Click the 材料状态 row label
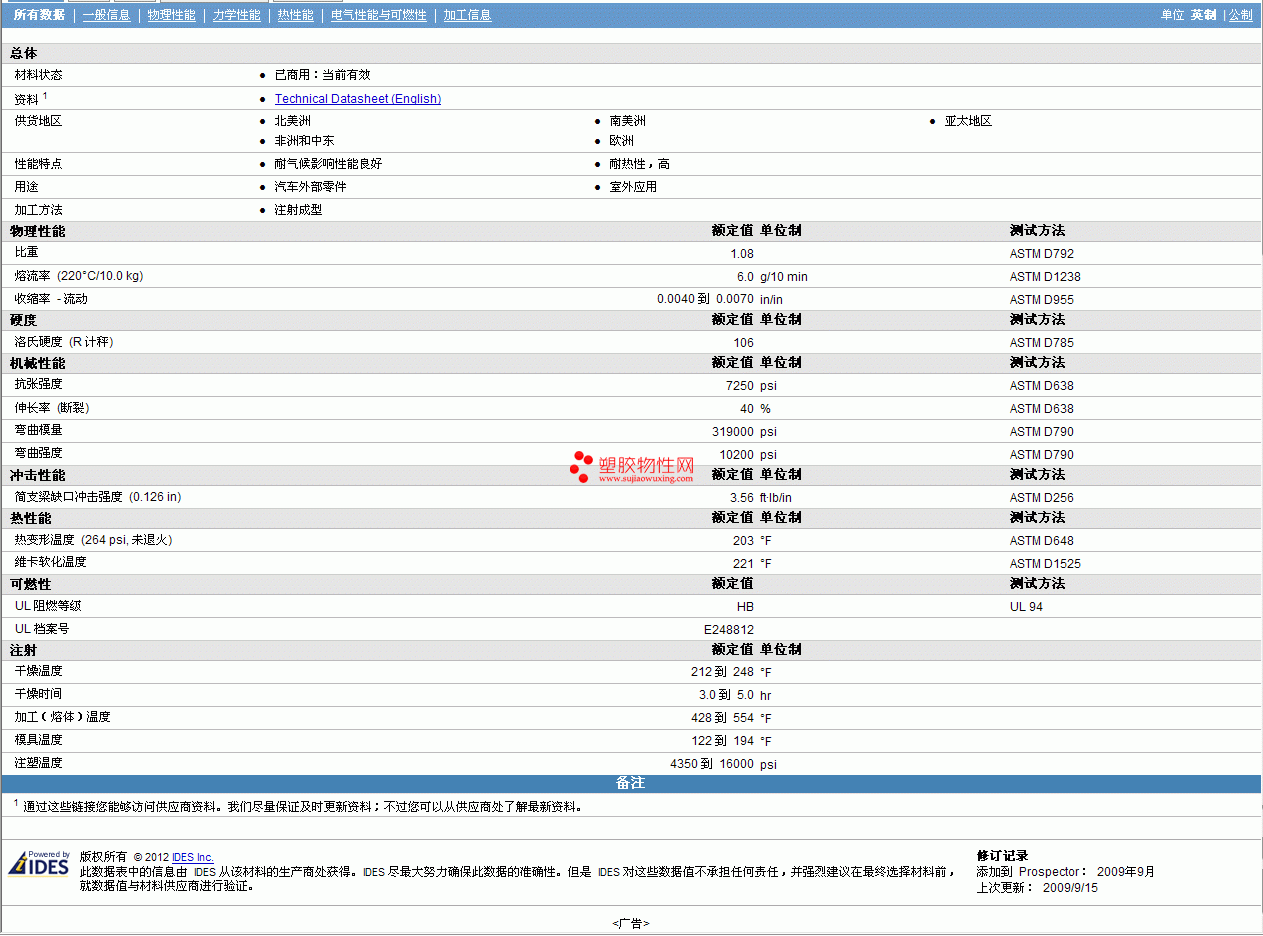 [x=38, y=75]
